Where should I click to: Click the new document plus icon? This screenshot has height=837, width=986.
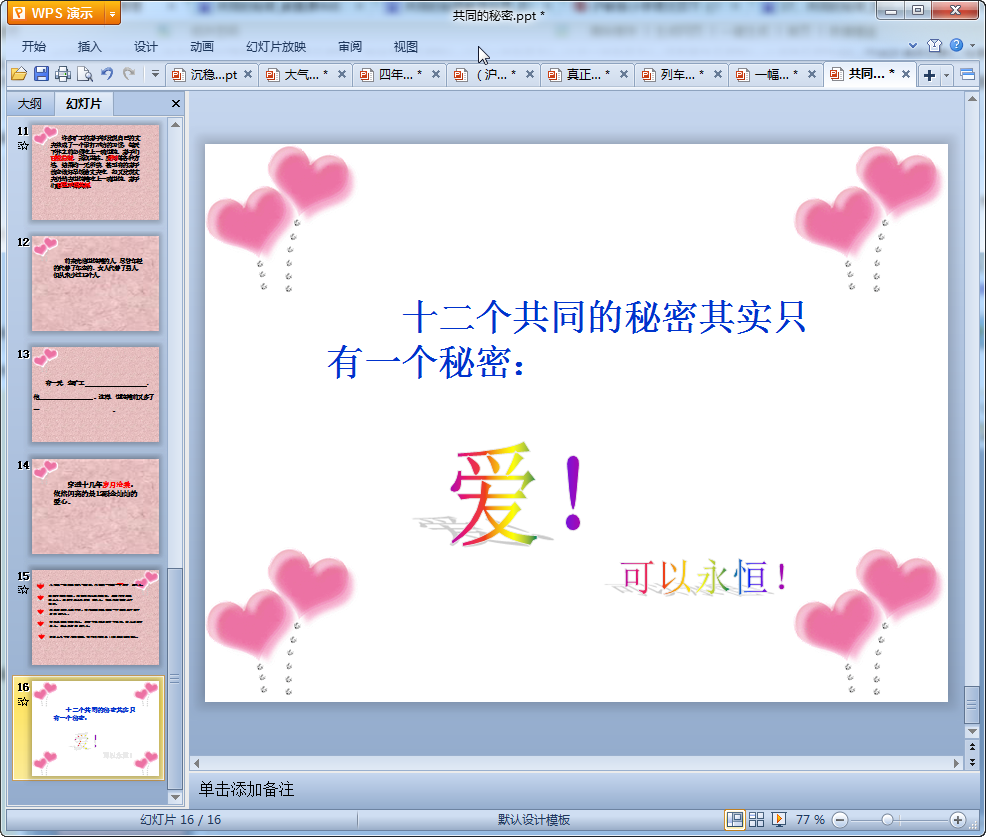pyautogui.click(x=929, y=75)
